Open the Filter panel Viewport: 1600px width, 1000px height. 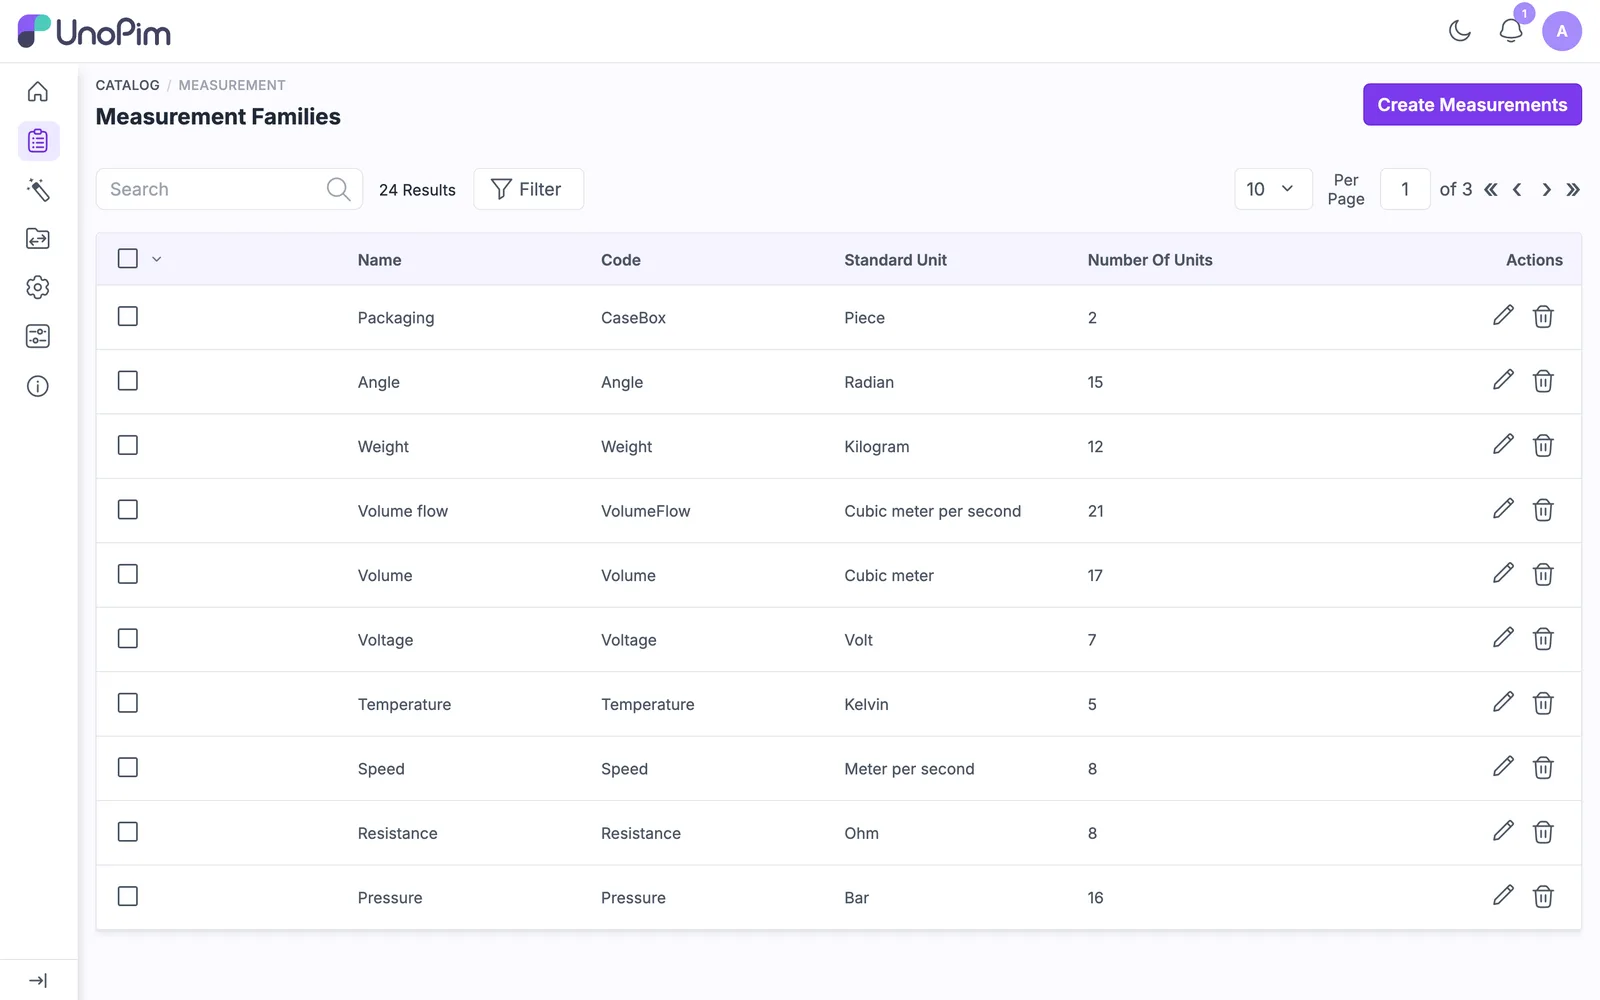[528, 189]
